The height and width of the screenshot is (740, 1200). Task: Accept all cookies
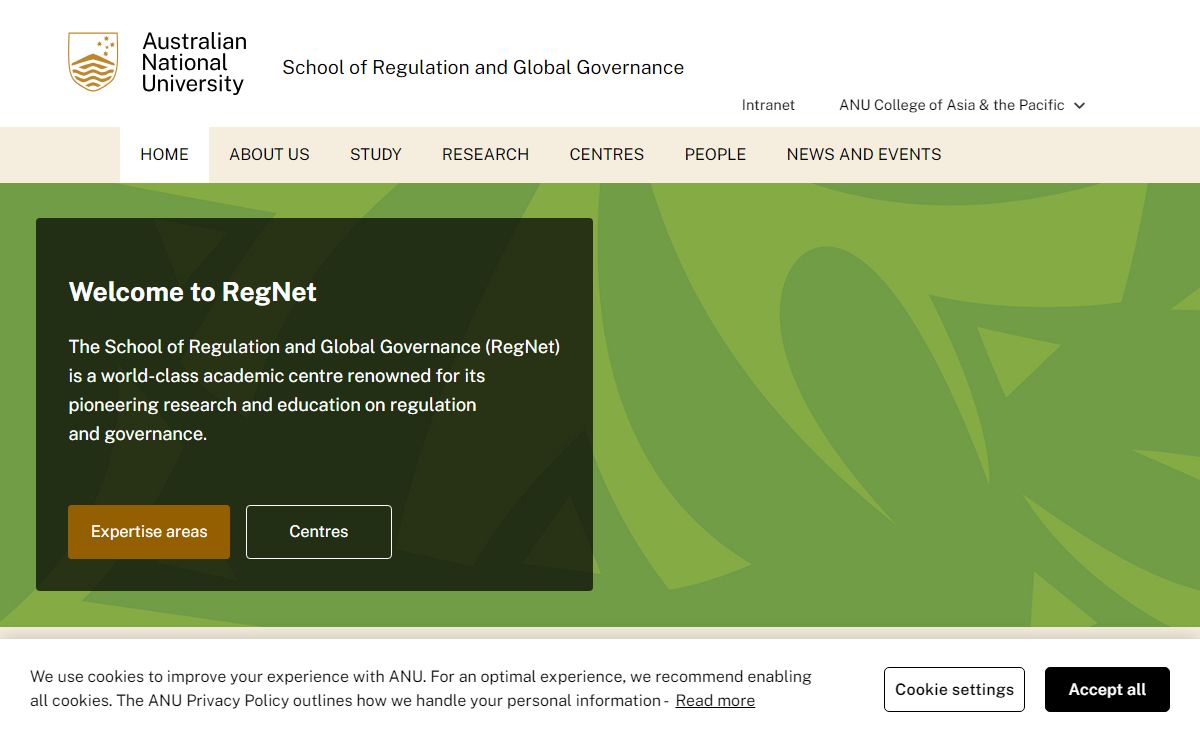1107,690
